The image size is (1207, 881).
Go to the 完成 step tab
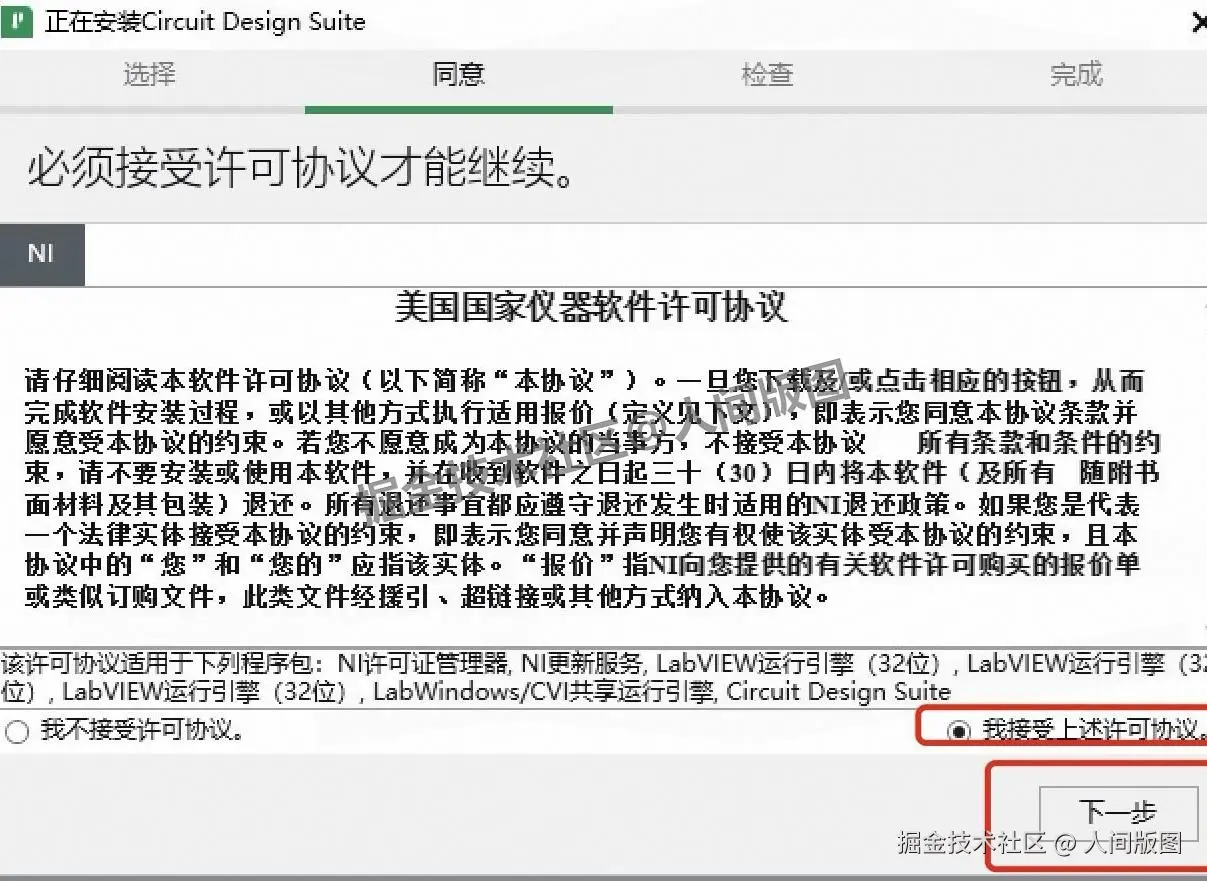point(1075,75)
